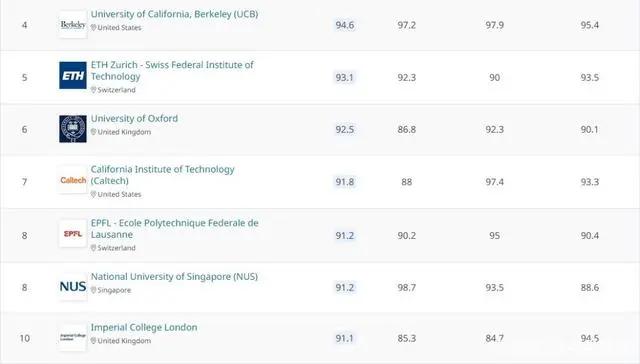Click the ETH Zurich logo
The width and height of the screenshot is (640, 364).
tap(73, 75)
